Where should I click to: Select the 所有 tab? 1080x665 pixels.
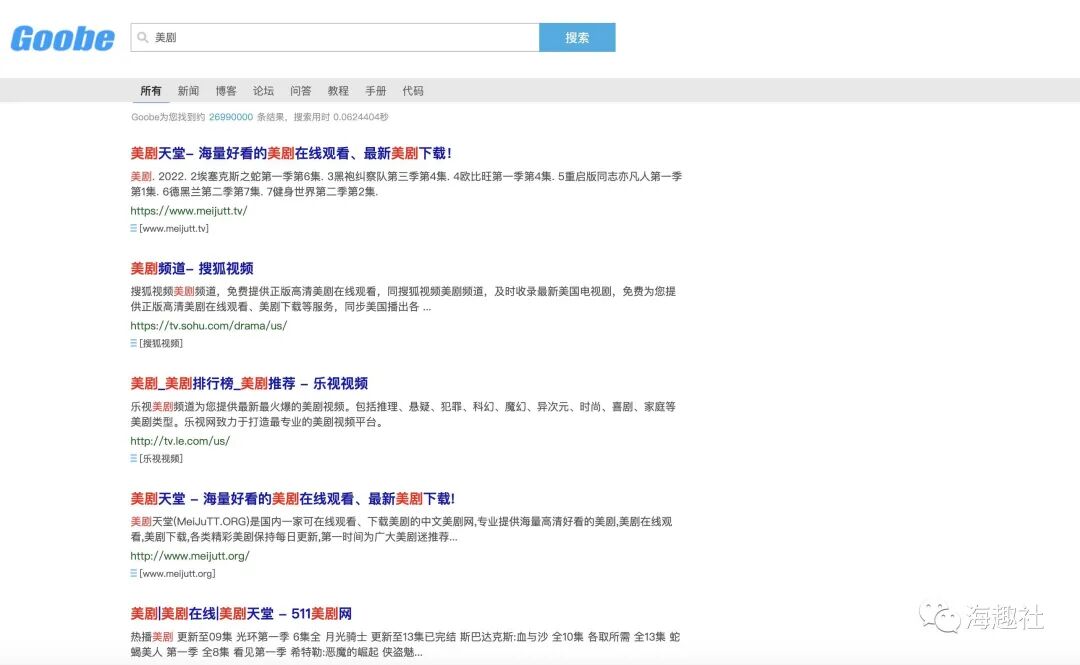pyautogui.click(x=151, y=90)
